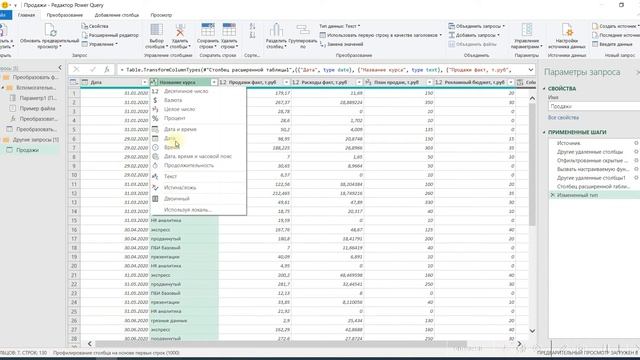Open the Управление dropdown in Запрос group
Viewport: 640px width, 360px height.
pos(100,44)
